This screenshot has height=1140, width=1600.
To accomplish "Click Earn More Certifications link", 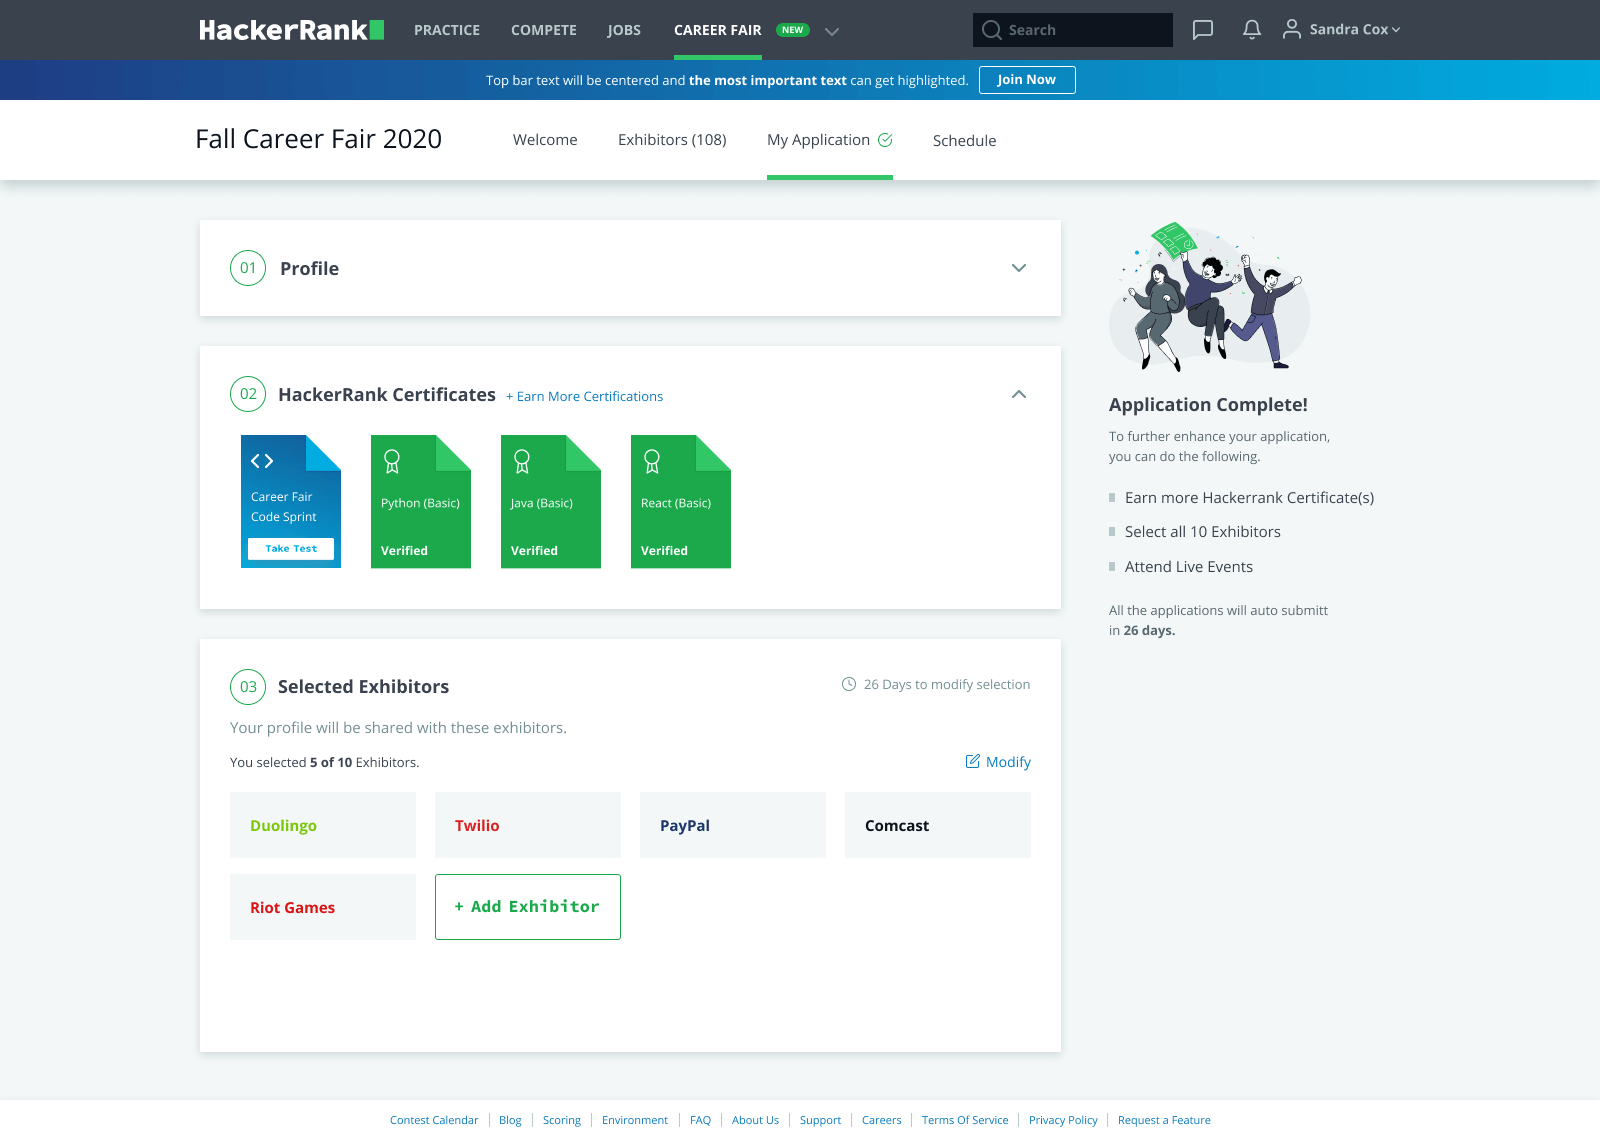I will click(x=585, y=397).
